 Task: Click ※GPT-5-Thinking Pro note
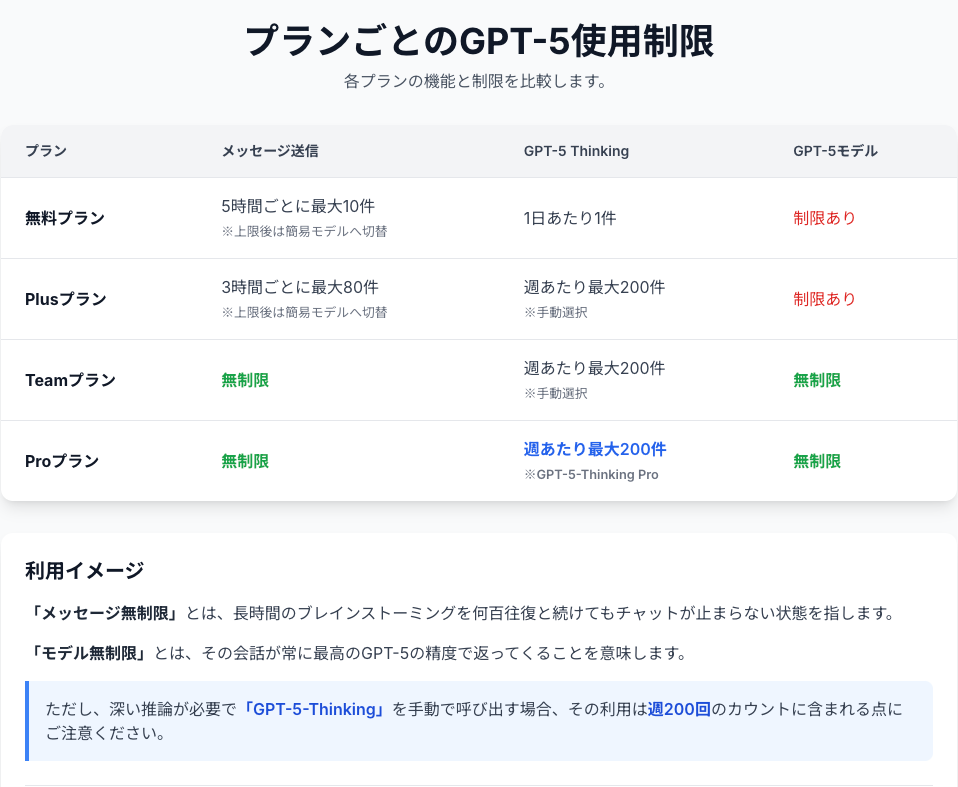[x=591, y=474]
